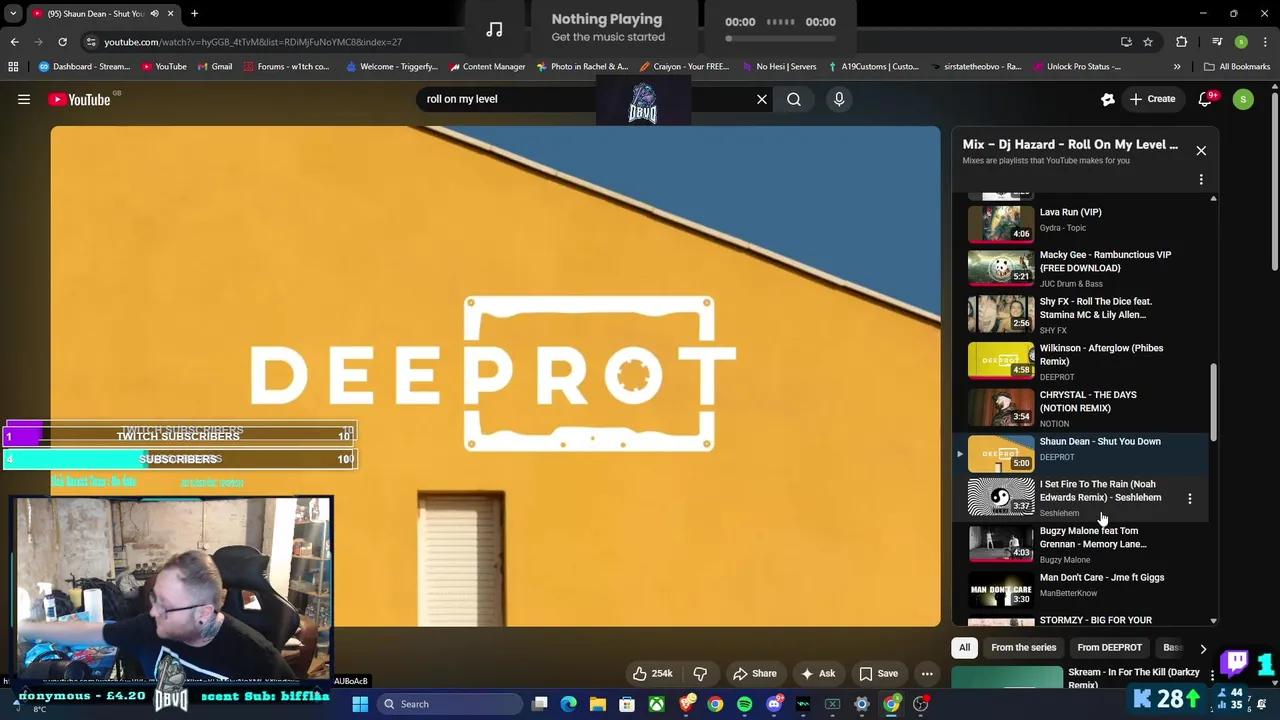This screenshot has width=1280, height=720.
Task: Open the Unlock Pro Status bookmark
Action: point(1076,67)
